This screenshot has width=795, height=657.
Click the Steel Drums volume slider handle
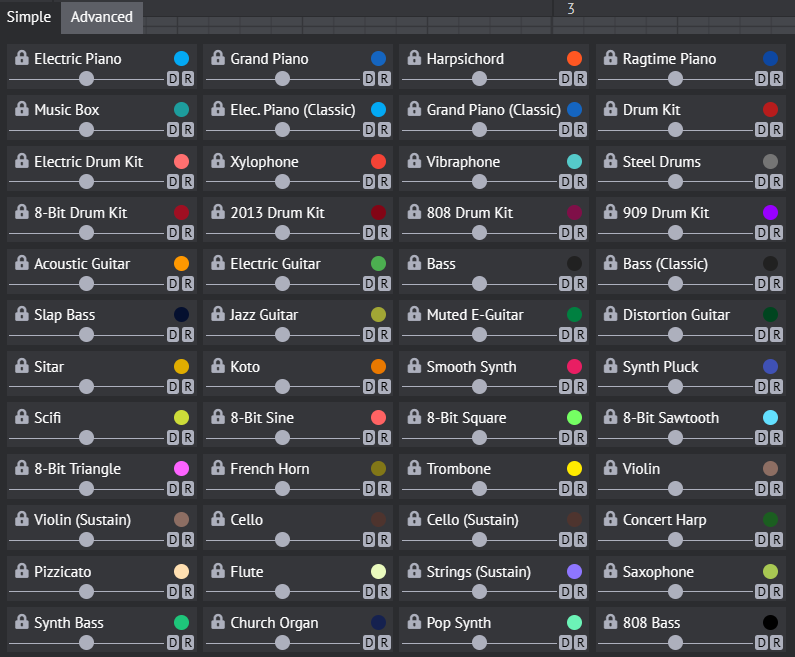click(675, 181)
